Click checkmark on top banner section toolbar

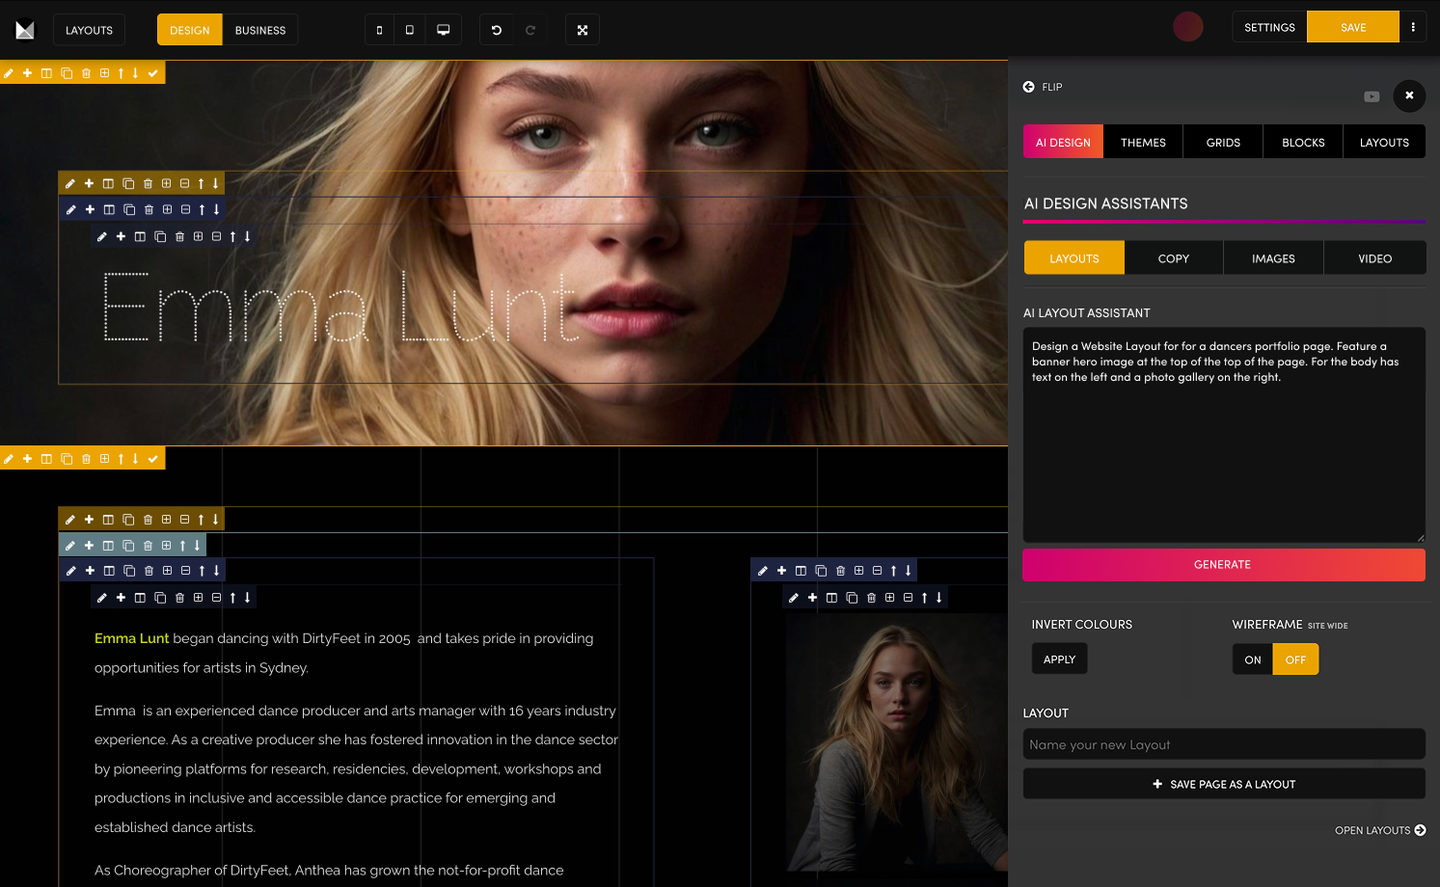(153, 73)
